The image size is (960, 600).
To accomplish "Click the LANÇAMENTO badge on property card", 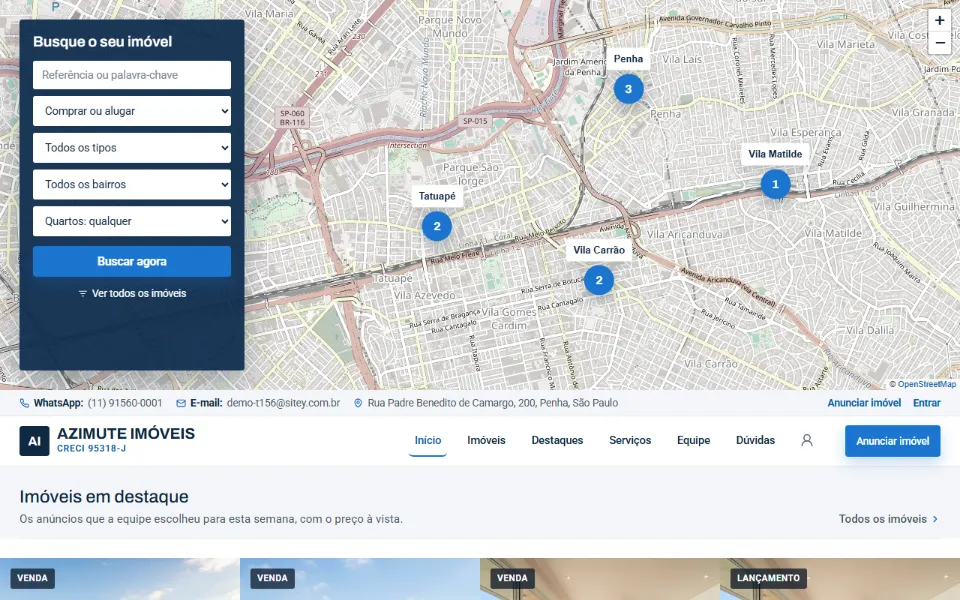I will (x=768, y=578).
